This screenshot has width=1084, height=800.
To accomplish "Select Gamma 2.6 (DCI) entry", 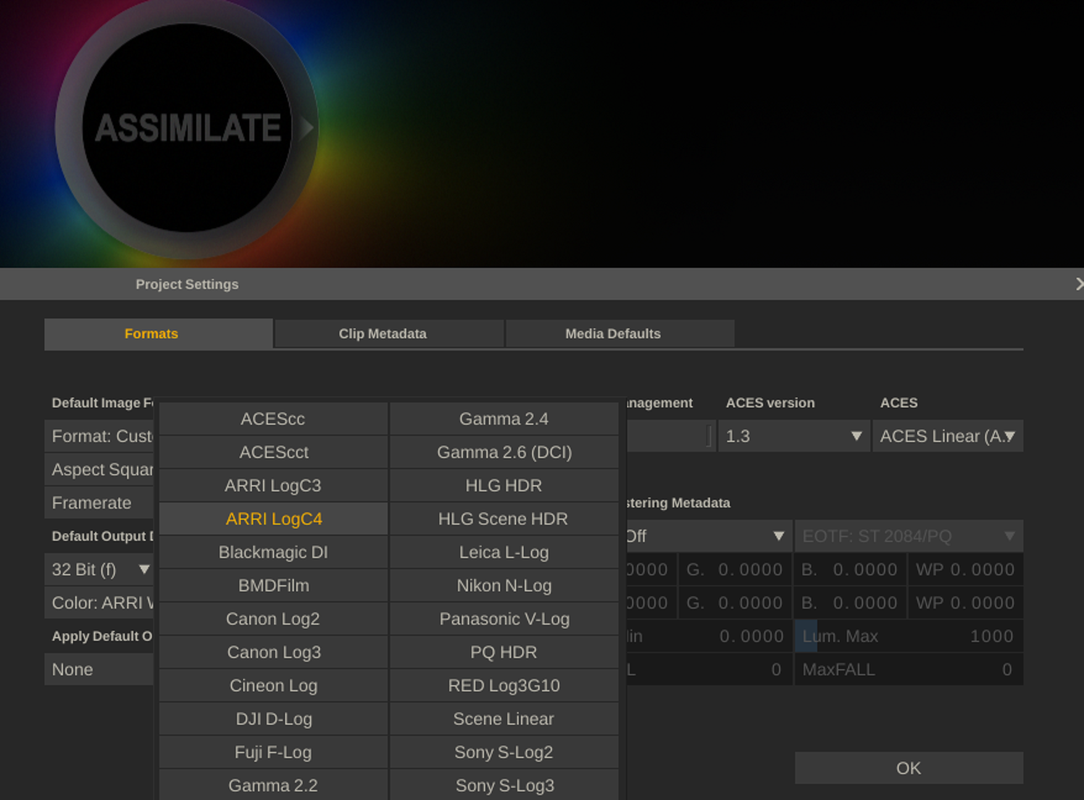I will (x=504, y=452).
